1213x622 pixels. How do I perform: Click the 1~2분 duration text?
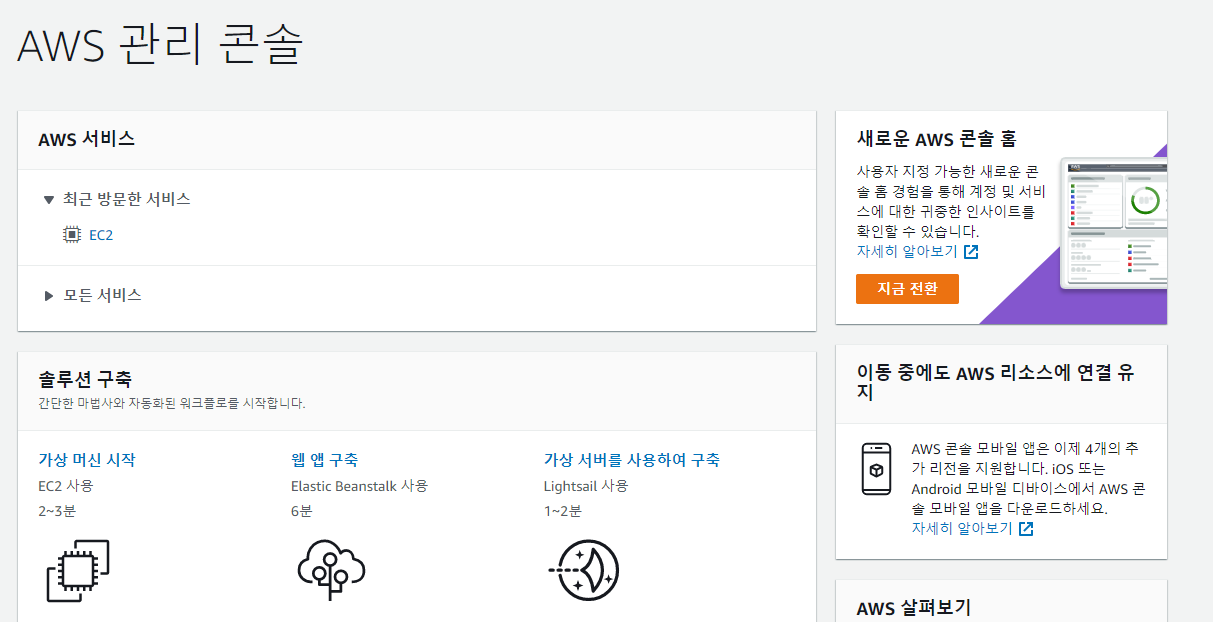[x=563, y=511]
